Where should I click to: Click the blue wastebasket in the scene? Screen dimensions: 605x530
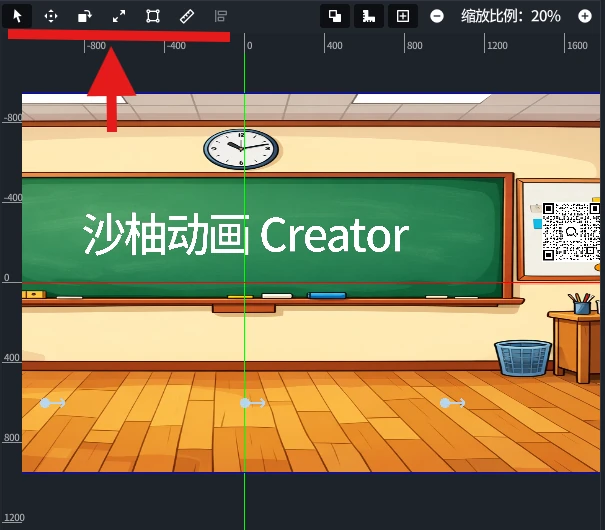pos(523,358)
